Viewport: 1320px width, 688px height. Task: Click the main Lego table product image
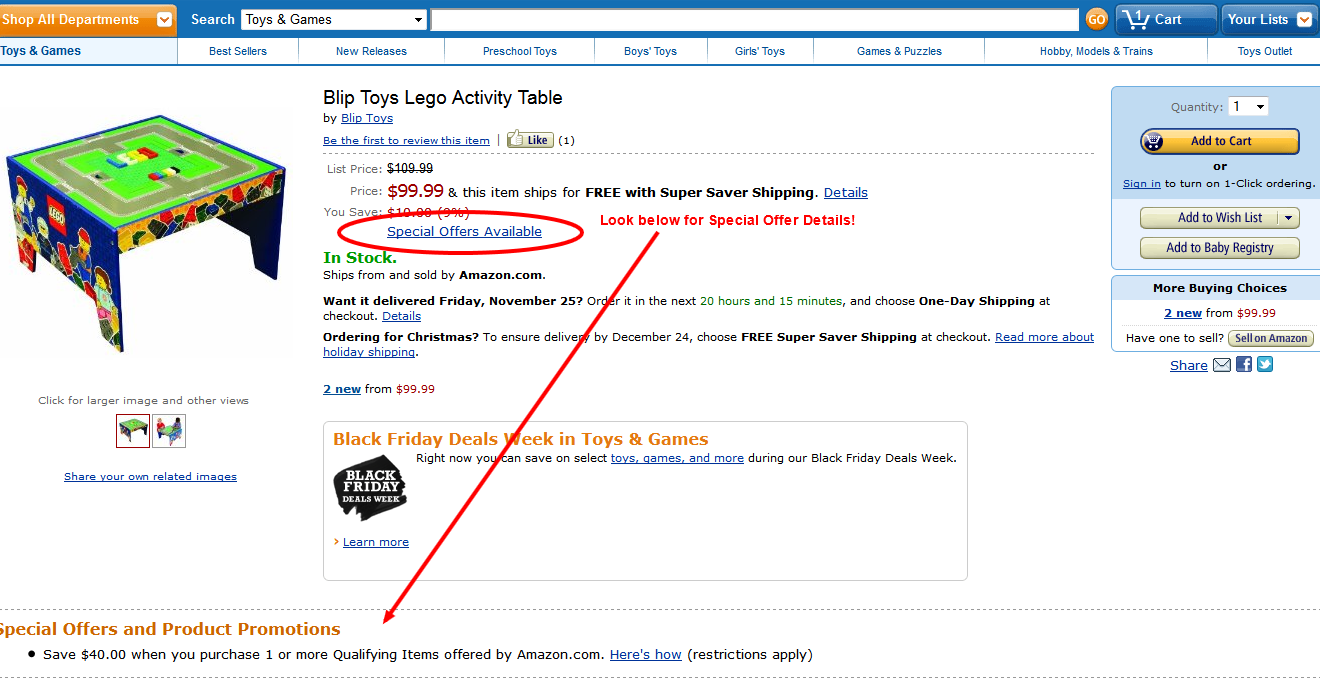148,232
